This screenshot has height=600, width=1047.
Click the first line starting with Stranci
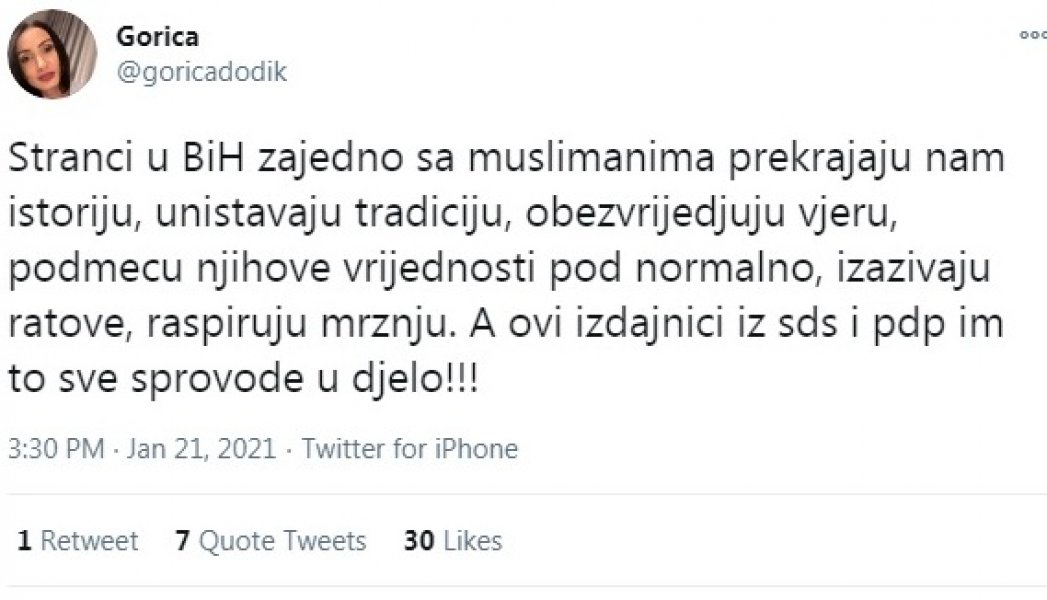click(x=500, y=156)
